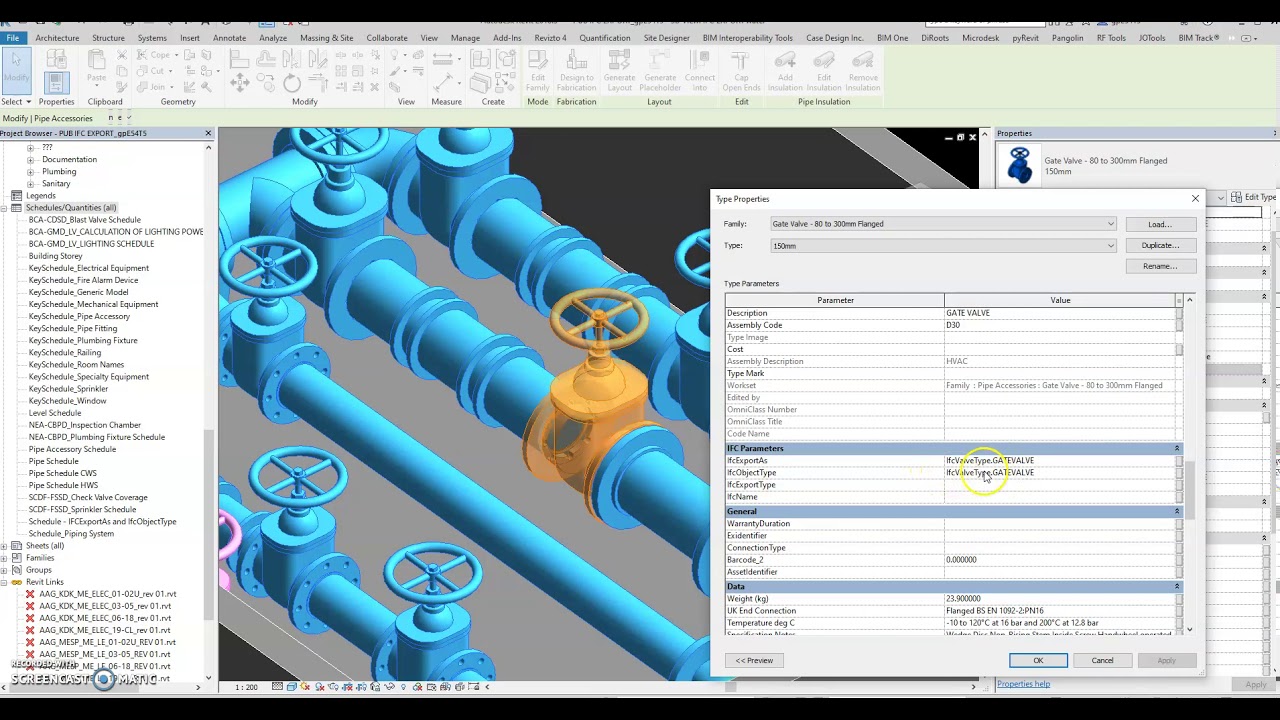Open the File menu tab
The height and width of the screenshot is (720, 1280).
point(12,38)
